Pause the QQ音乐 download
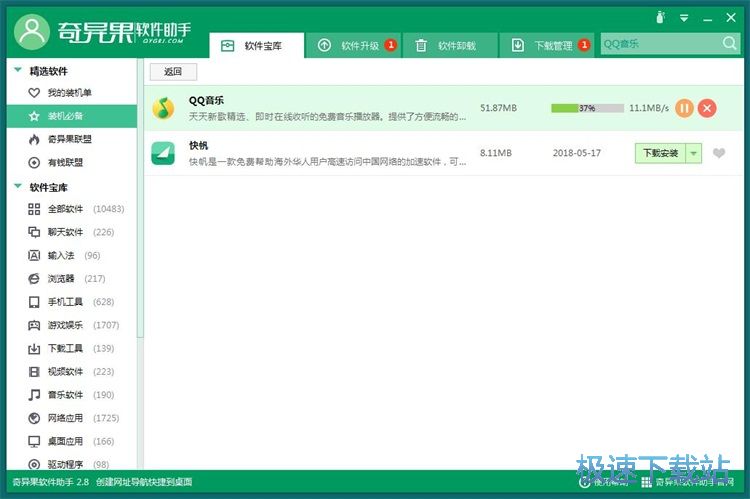Screen dimensions: 750x499 (684, 108)
